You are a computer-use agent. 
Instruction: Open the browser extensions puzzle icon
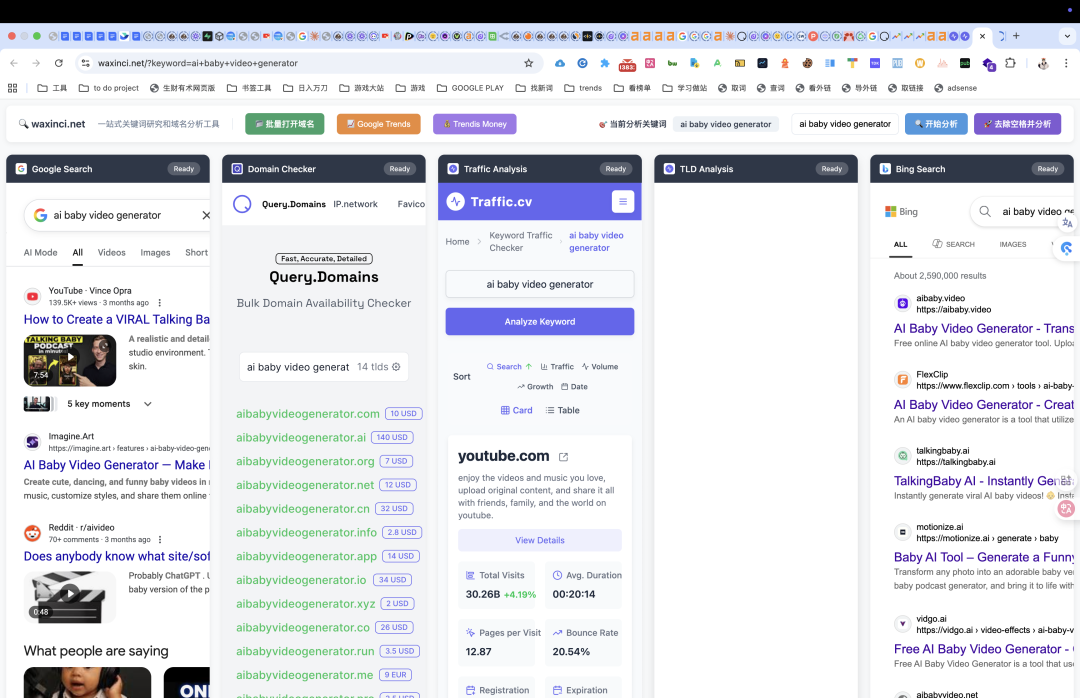(x=1010, y=63)
